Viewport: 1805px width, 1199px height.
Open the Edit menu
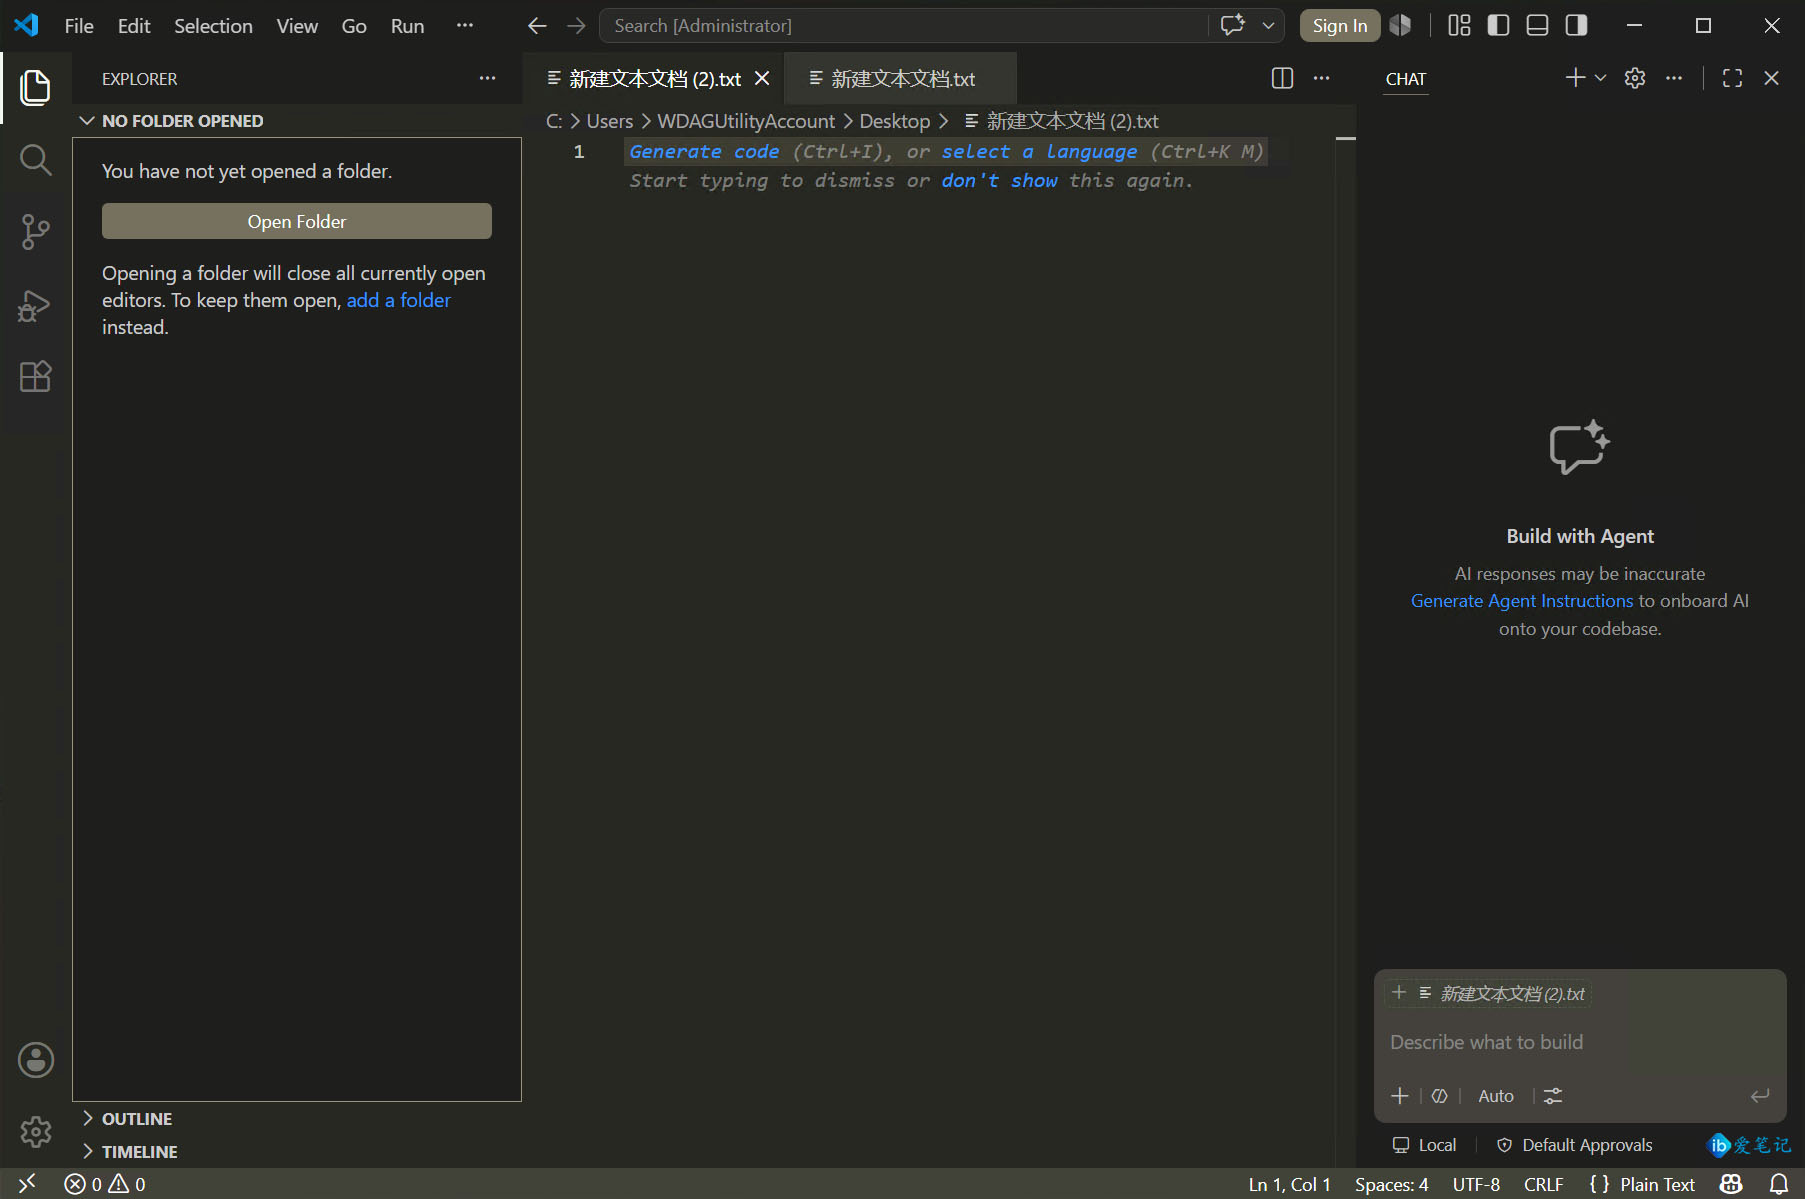tap(134, 26)
